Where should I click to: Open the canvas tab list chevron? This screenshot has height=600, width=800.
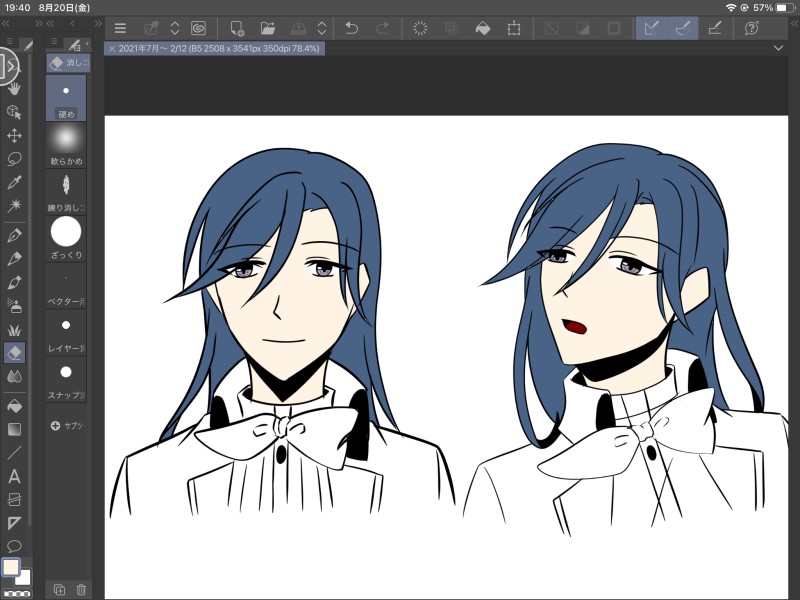pos(778,48)
